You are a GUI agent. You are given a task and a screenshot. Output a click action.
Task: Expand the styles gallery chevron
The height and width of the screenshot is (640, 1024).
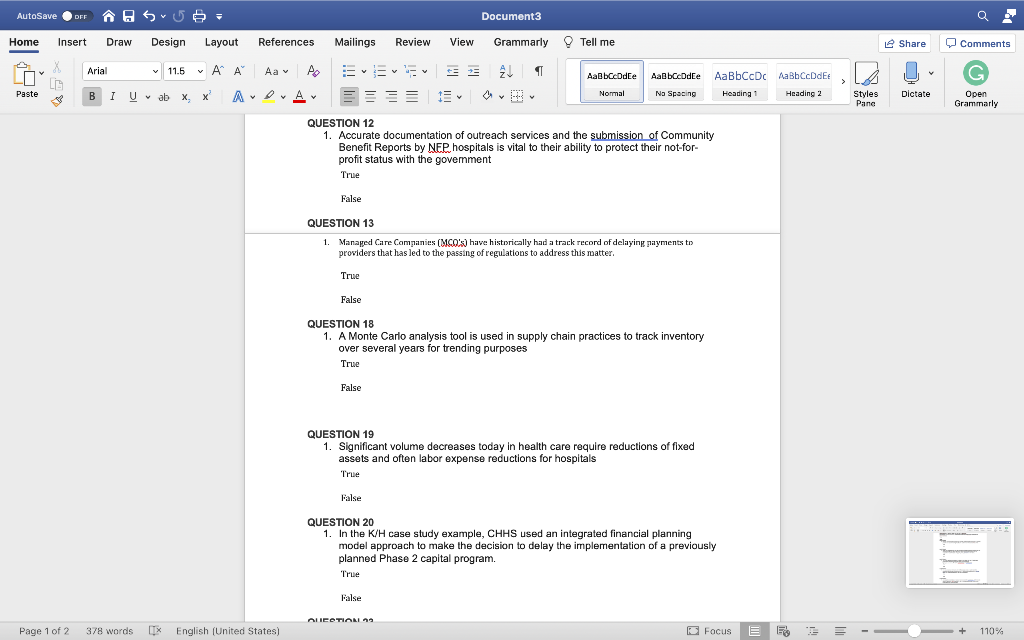(842, 82)
